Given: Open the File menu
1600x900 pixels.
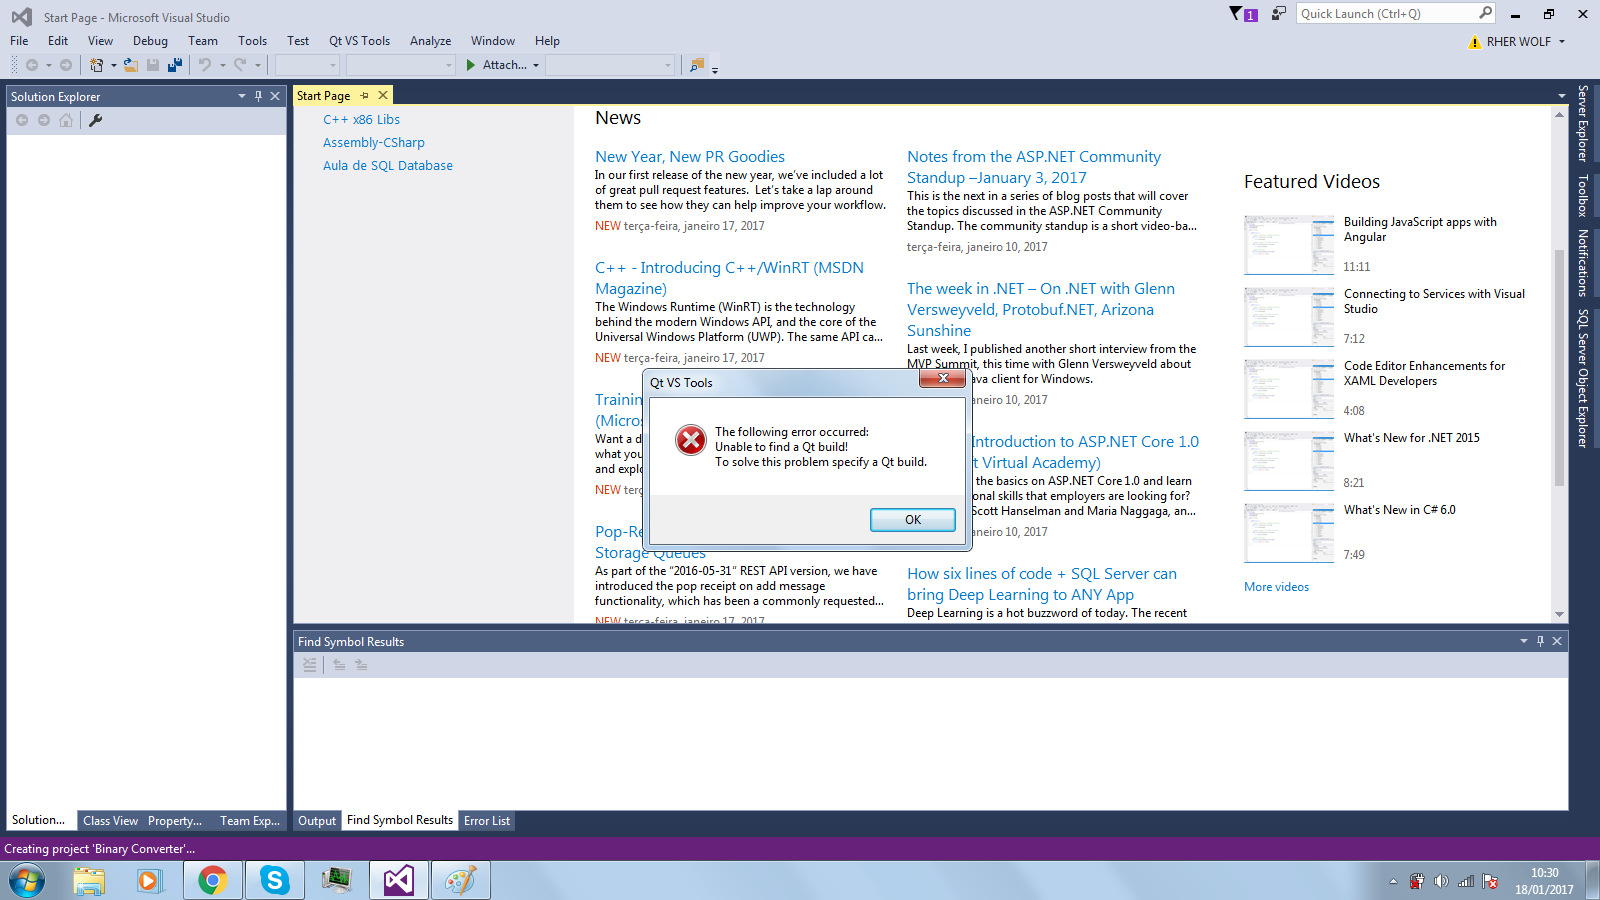Looking at the screenshot, I should click(19, 41).
